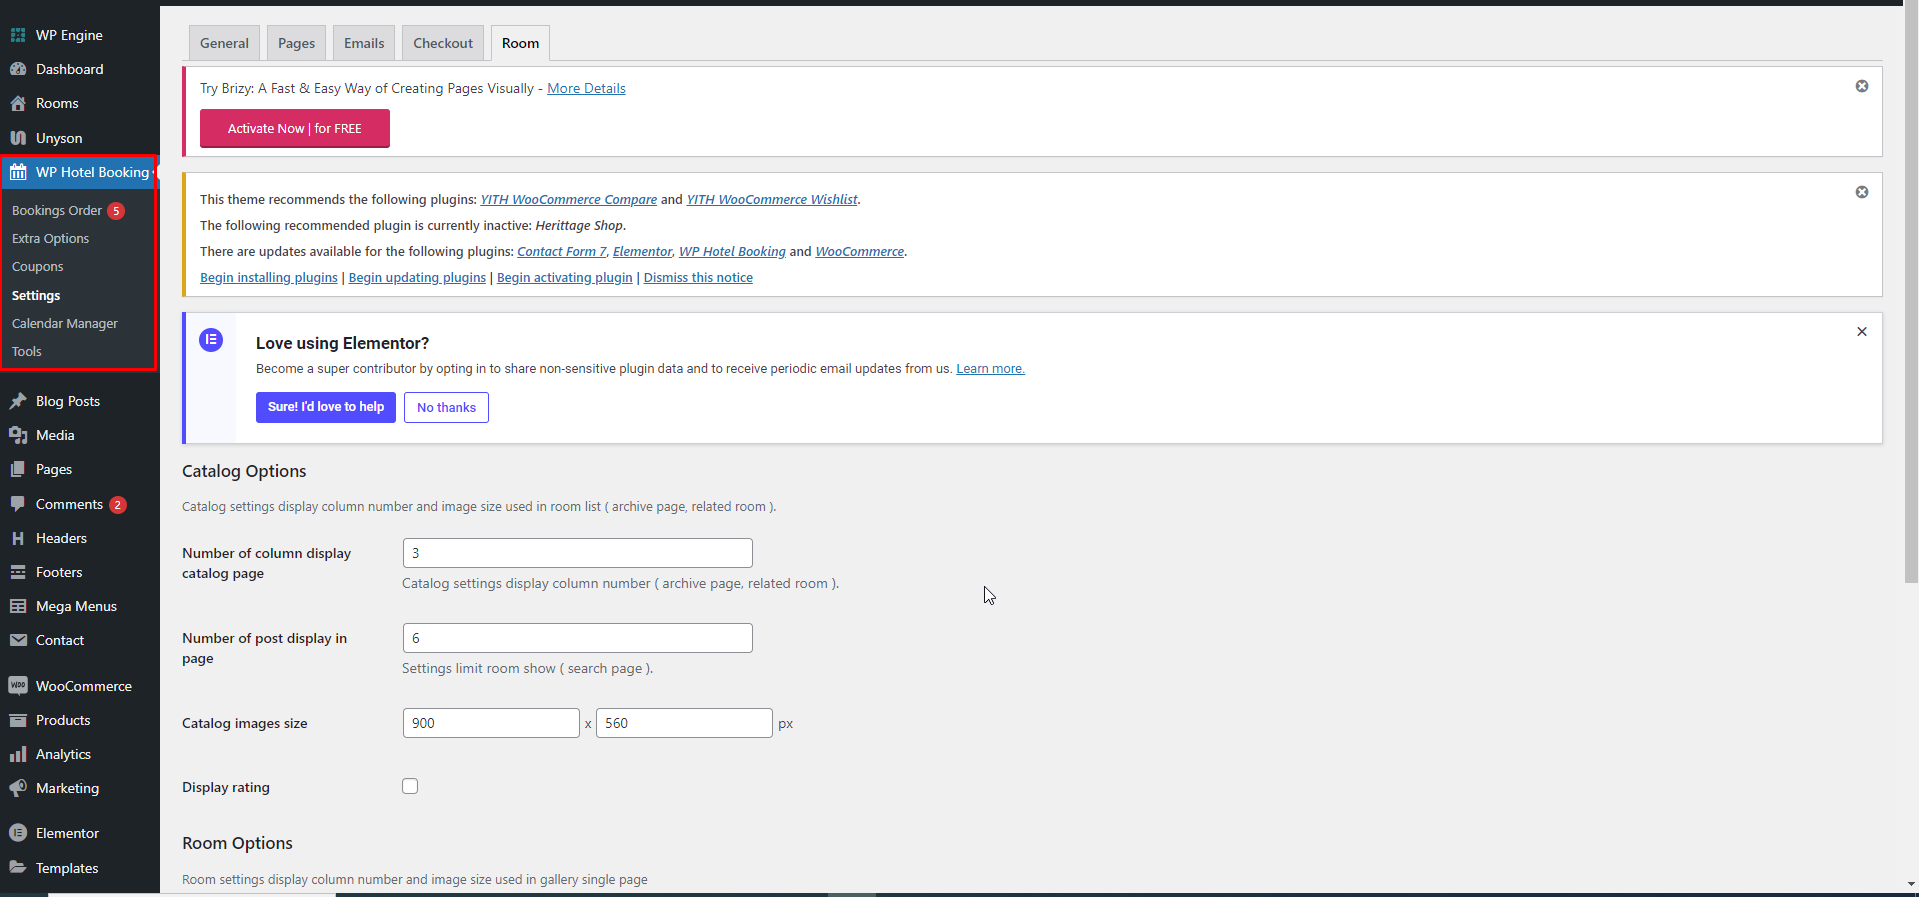Open the Contact Form 7 update link

(562, 251)
